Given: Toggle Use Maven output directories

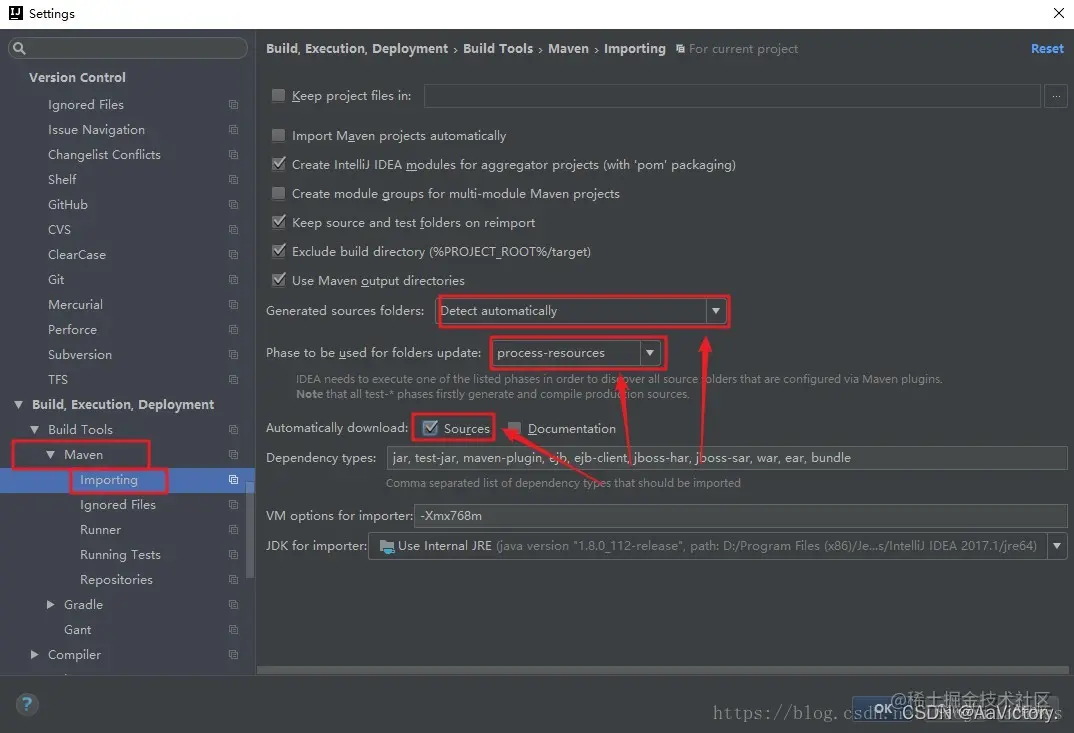Looking at the screenshot, I should [x=278, y=279].
